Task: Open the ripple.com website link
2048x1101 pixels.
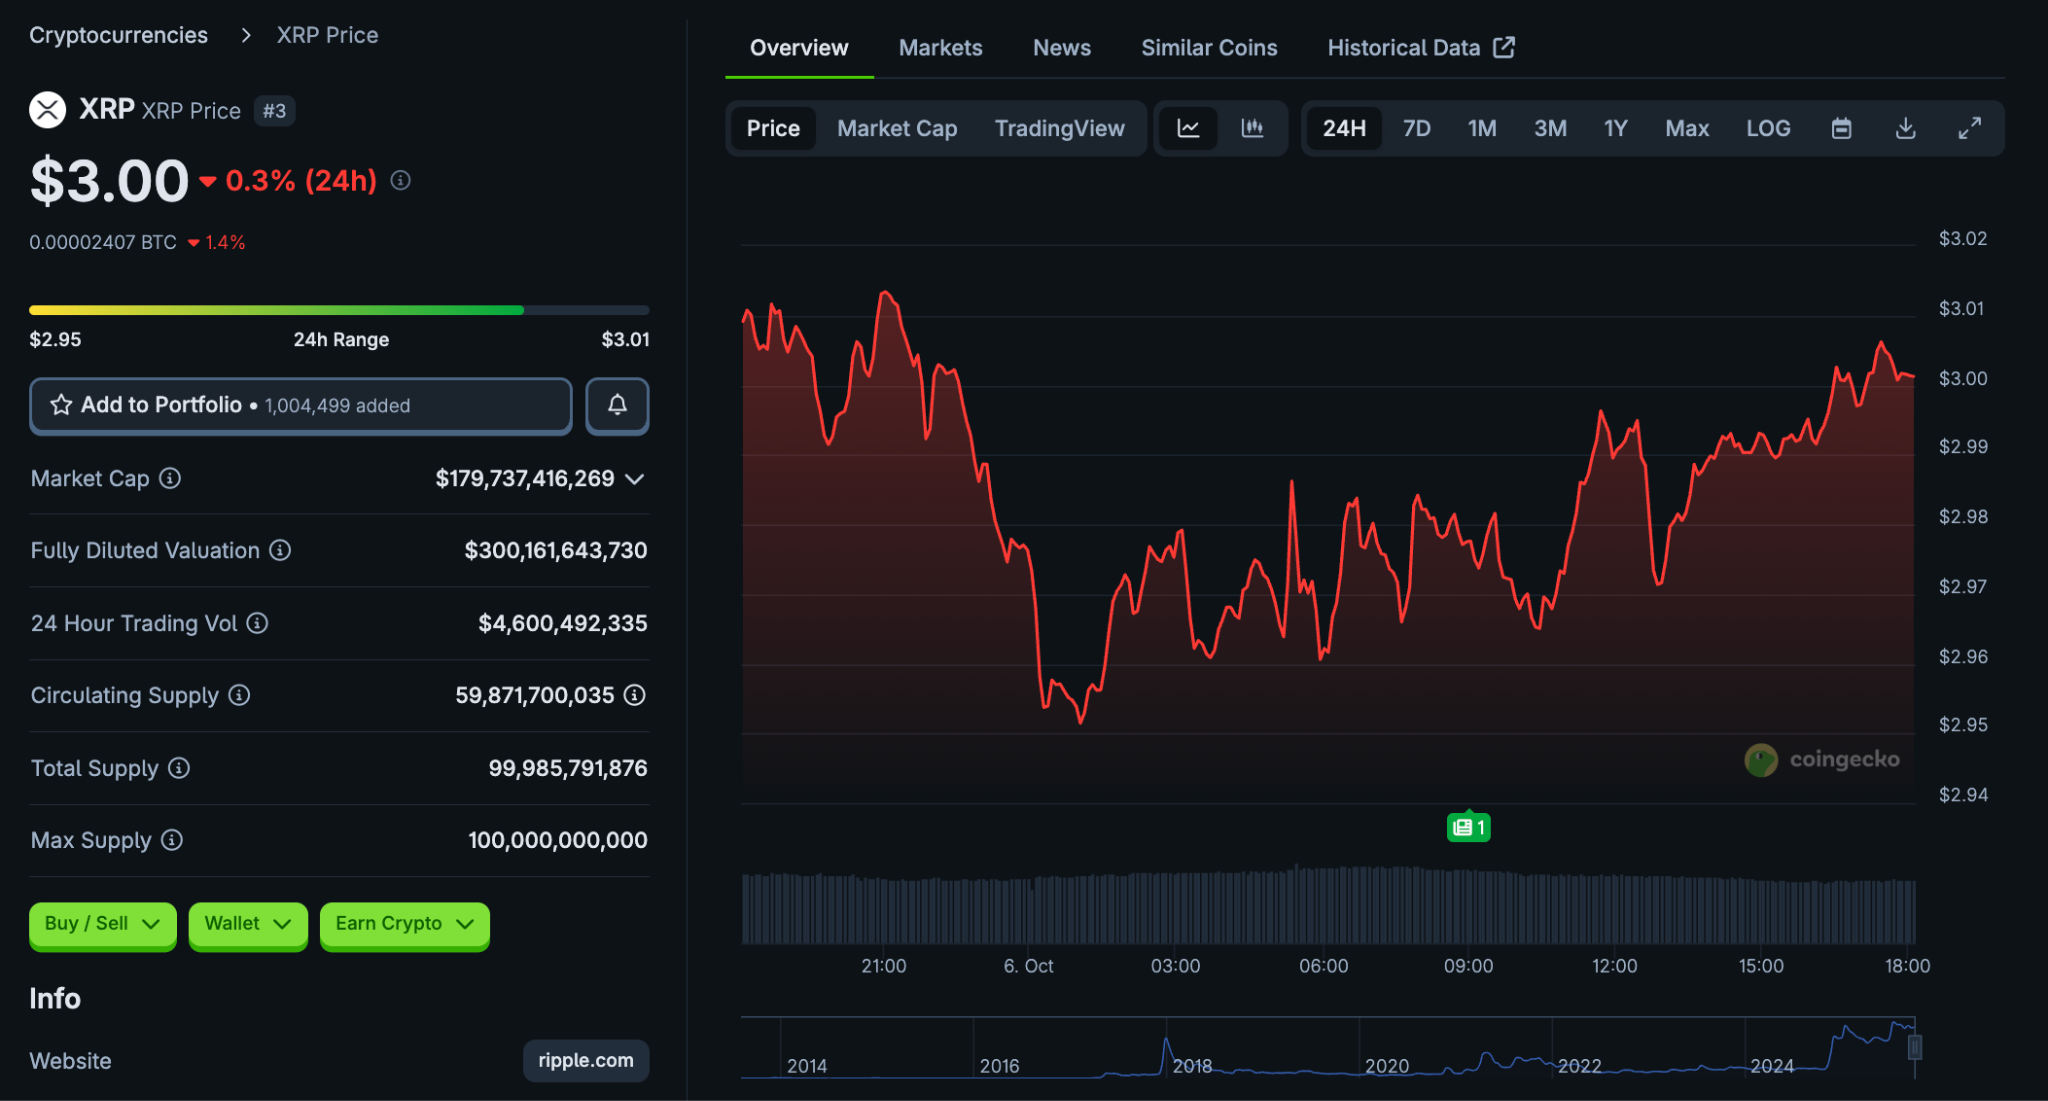Action: click(x=585, y=1060)
